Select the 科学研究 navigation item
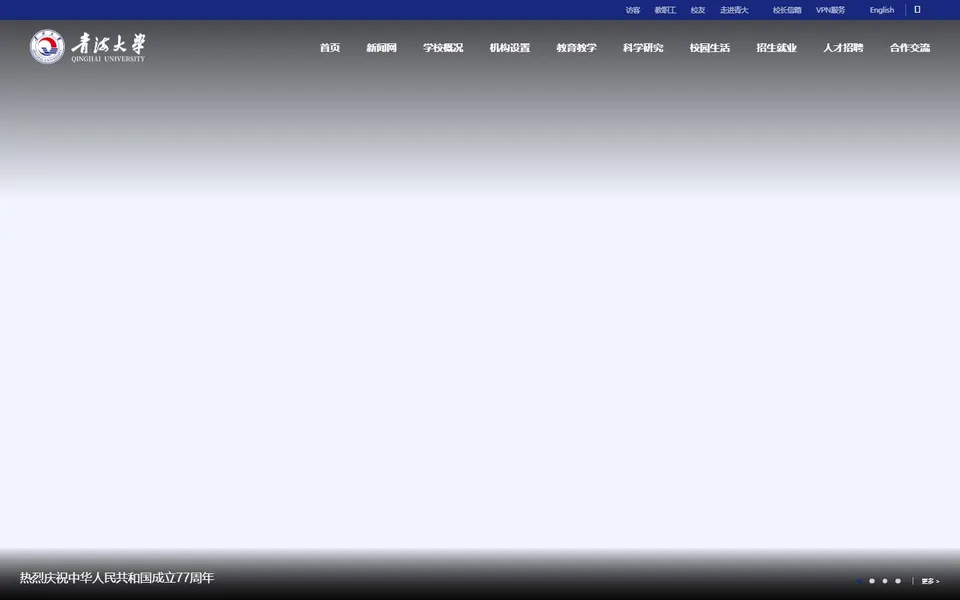The width and height of the screenshot is (960, 600). tap(643, 48)
